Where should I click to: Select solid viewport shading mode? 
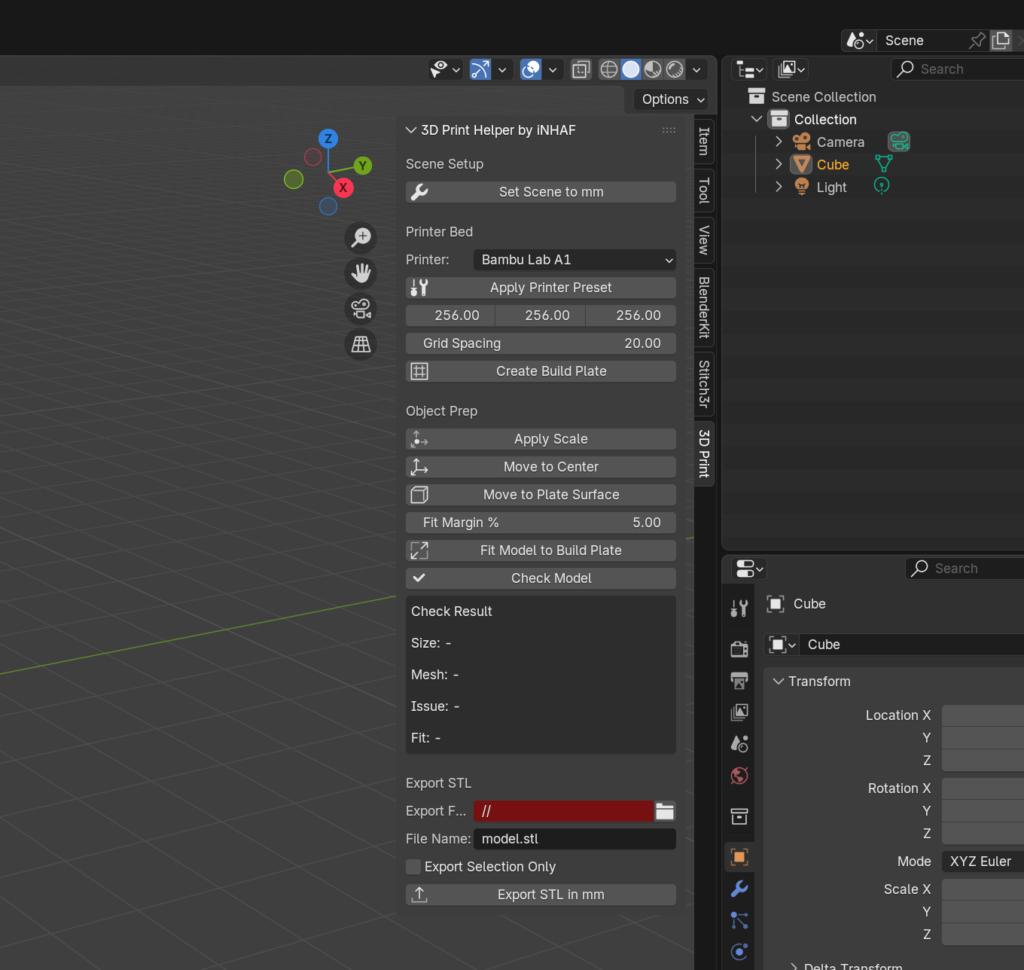[631, 69]
